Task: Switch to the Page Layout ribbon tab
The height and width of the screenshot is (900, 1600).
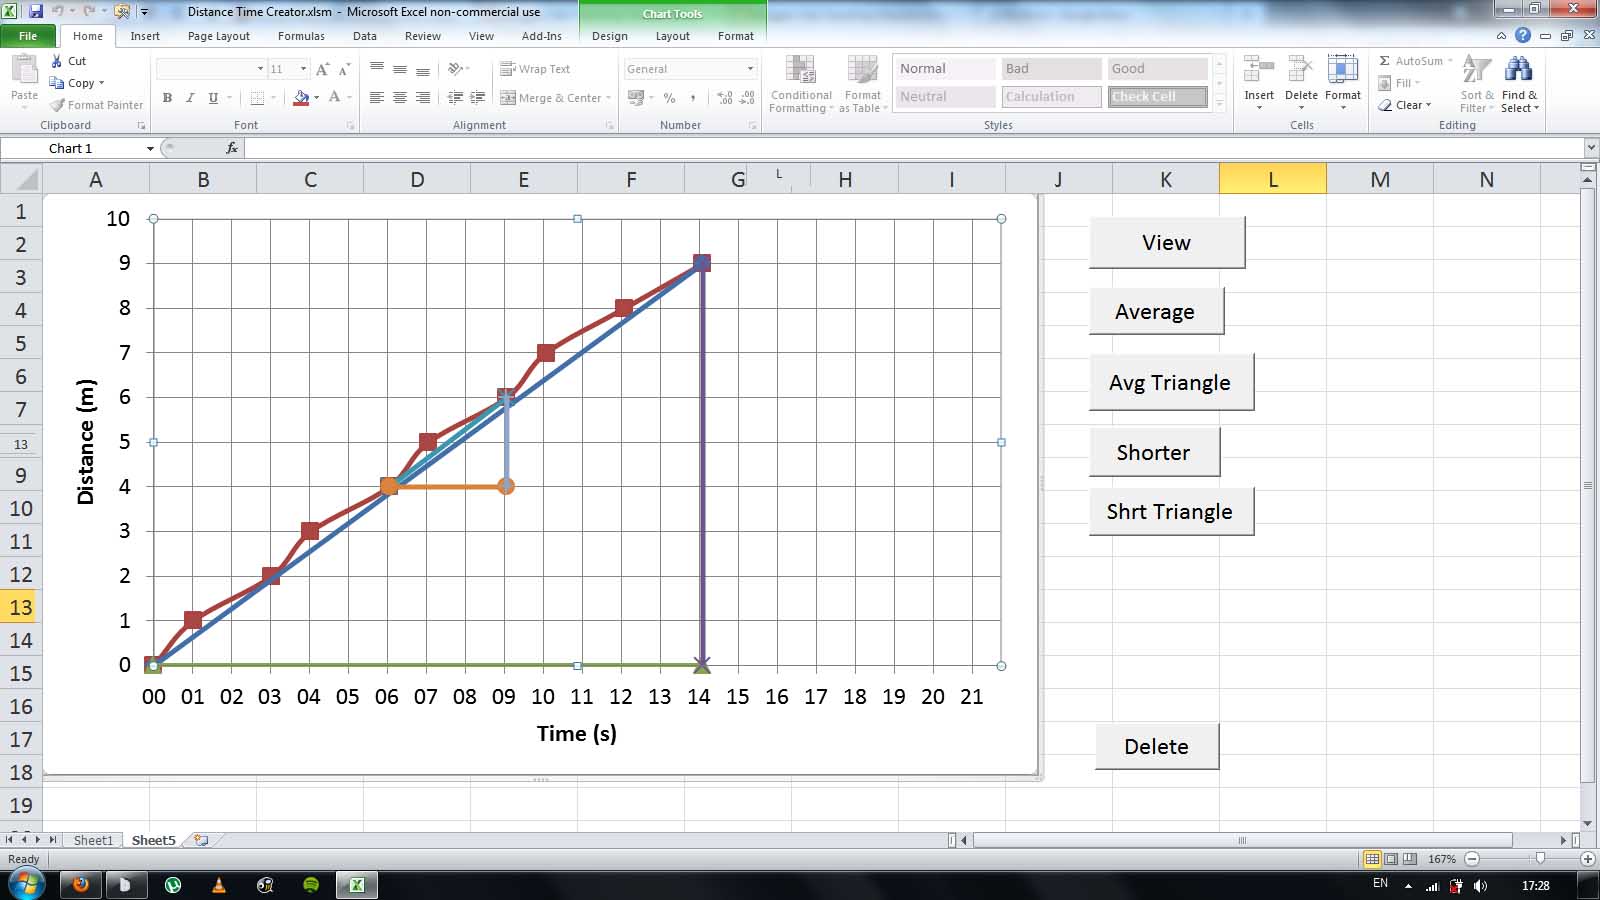Action: tap(219, 36)
